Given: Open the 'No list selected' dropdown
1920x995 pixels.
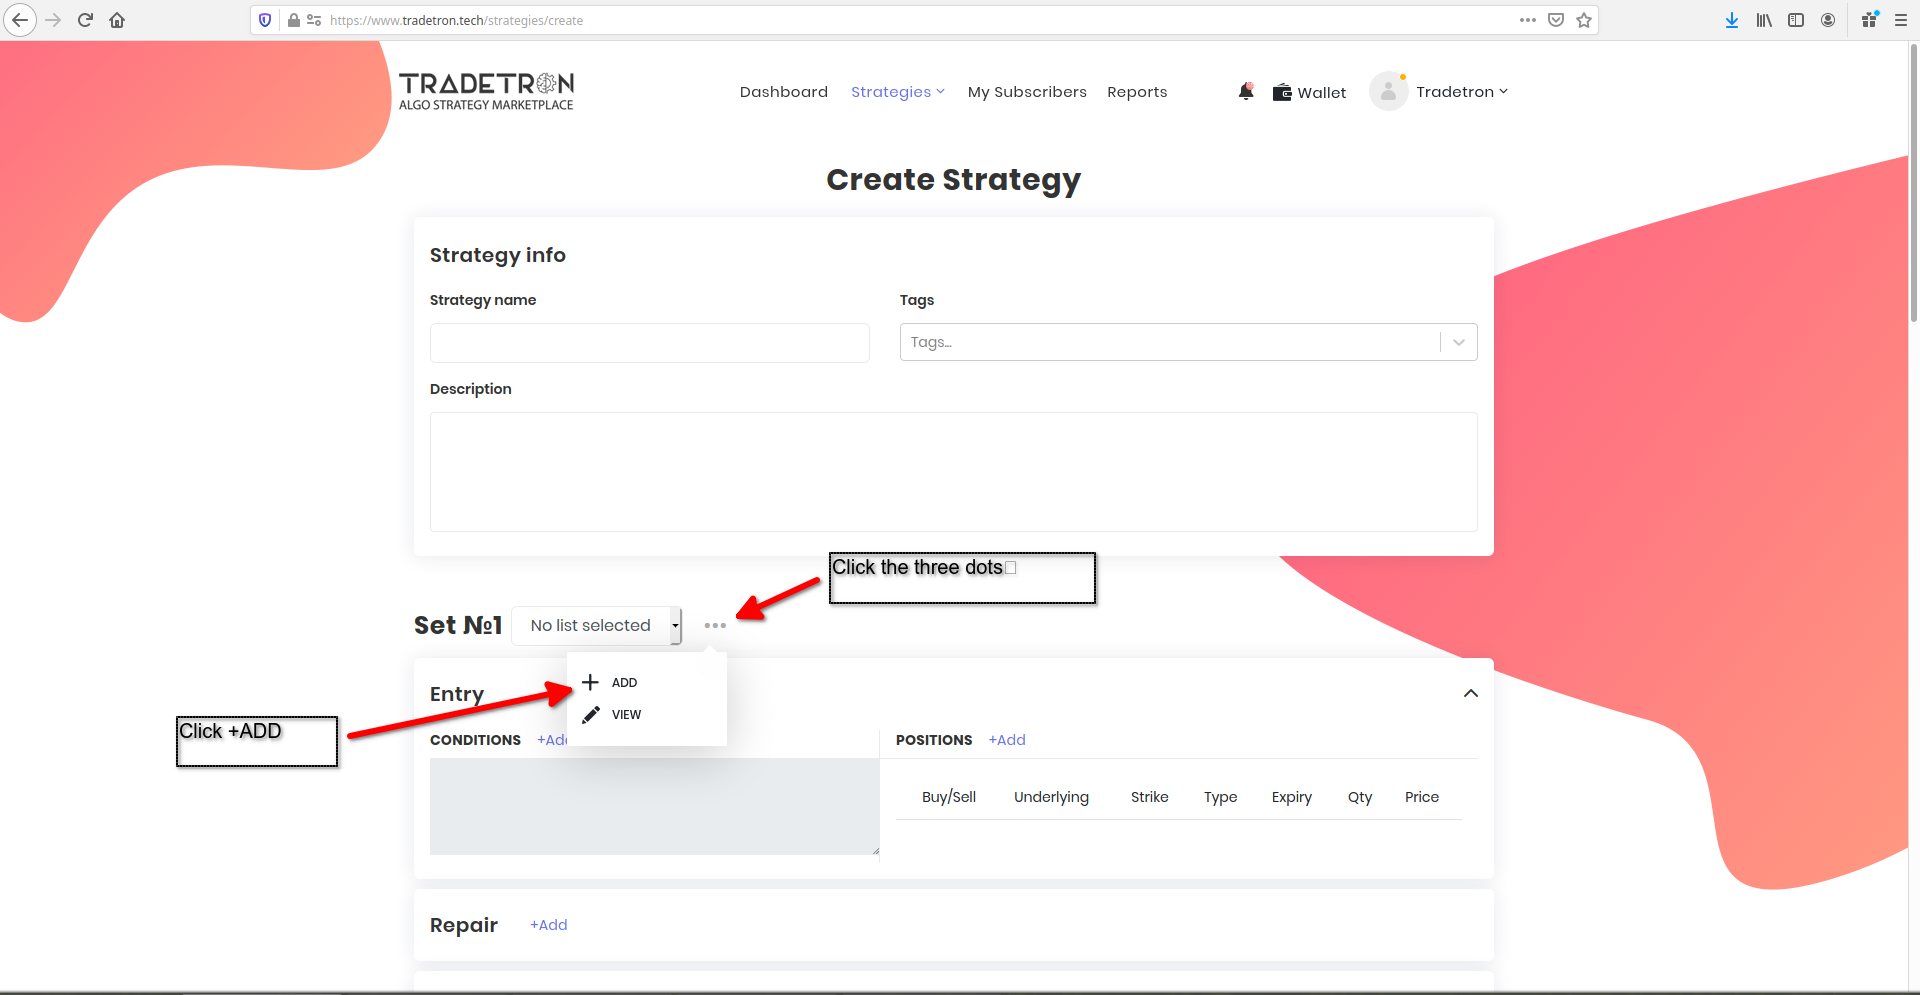Looking at the screenshot, I should pos(597,626).
